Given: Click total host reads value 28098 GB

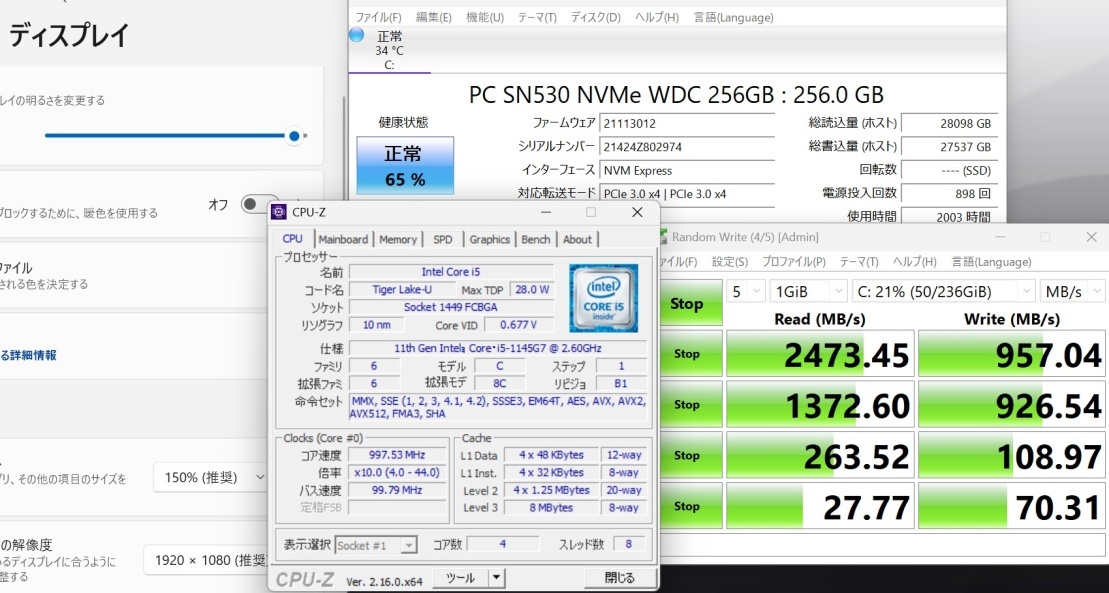Looking at the screenshot, I should pyautogui.click(x=949, y=123).
